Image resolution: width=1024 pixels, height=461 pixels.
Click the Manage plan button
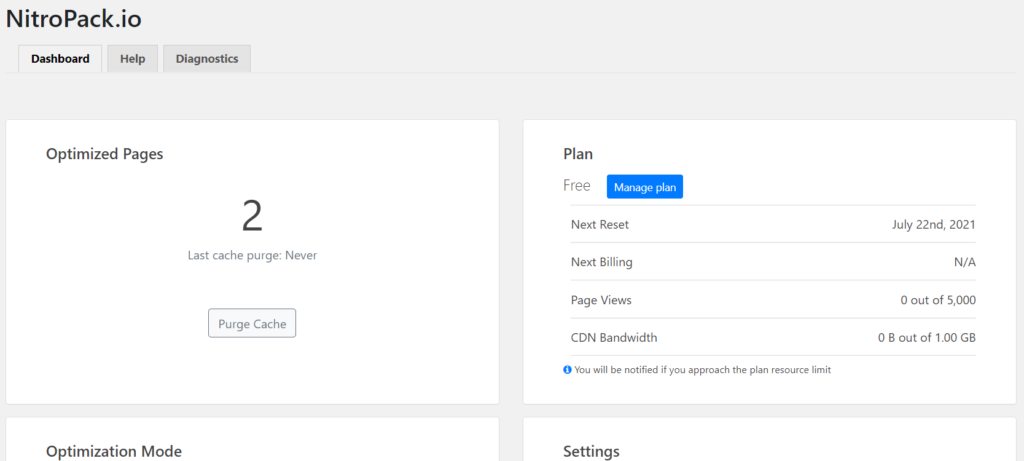coord(645,187)
